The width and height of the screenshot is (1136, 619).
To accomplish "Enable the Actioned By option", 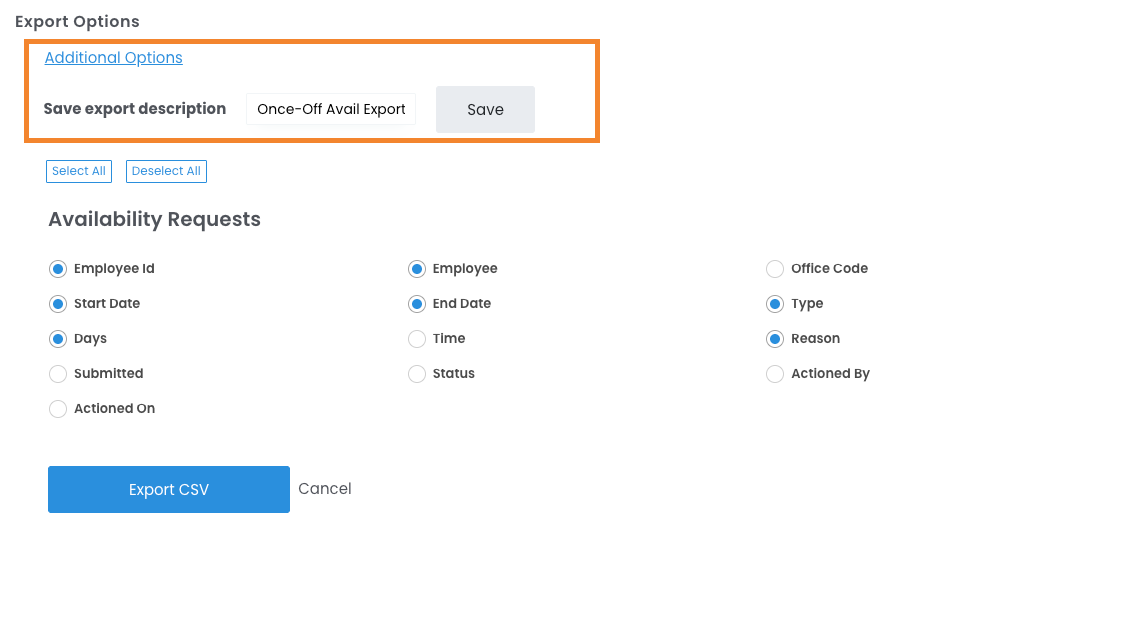I will 775,374.
